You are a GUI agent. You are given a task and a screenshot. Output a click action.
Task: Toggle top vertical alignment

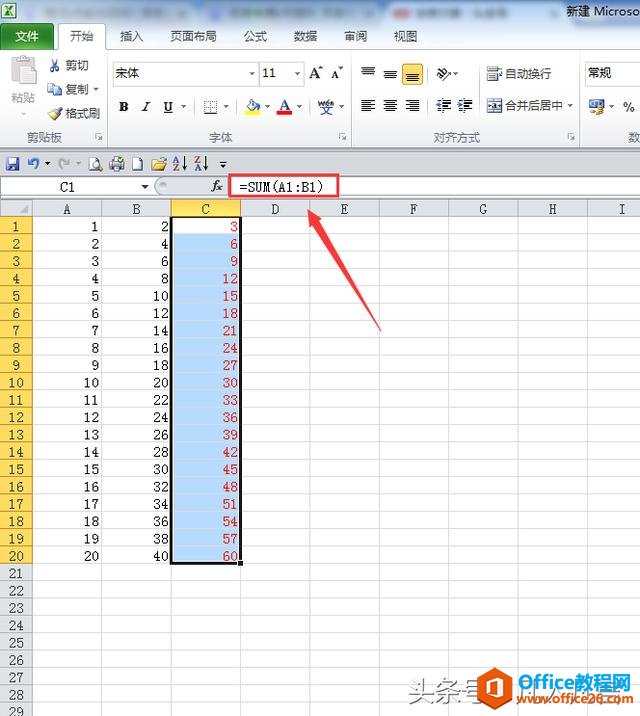[368, 73]
